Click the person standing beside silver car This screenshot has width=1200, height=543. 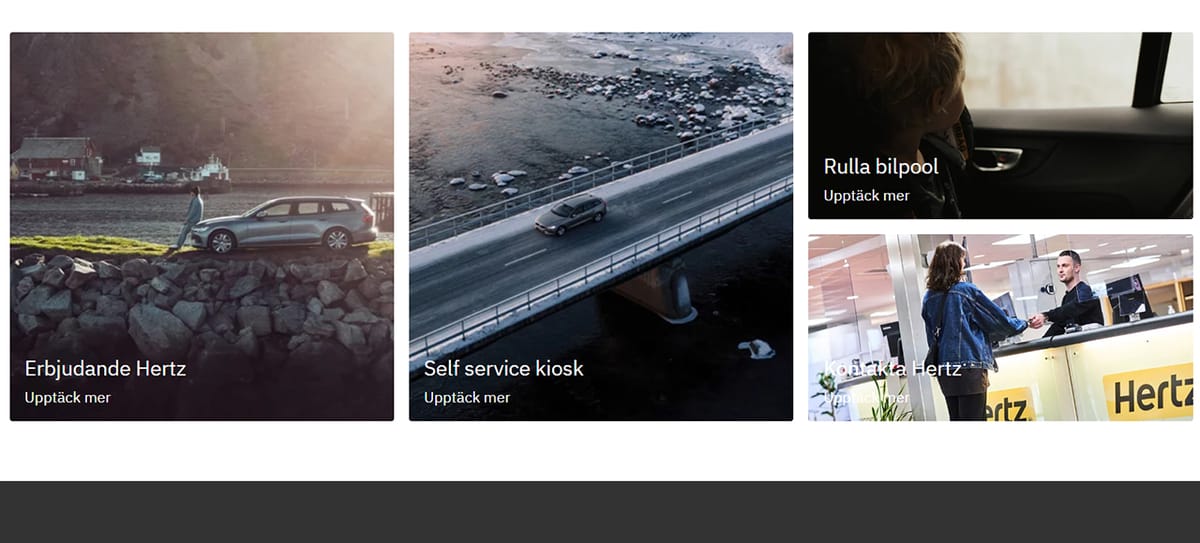point(189,217)
